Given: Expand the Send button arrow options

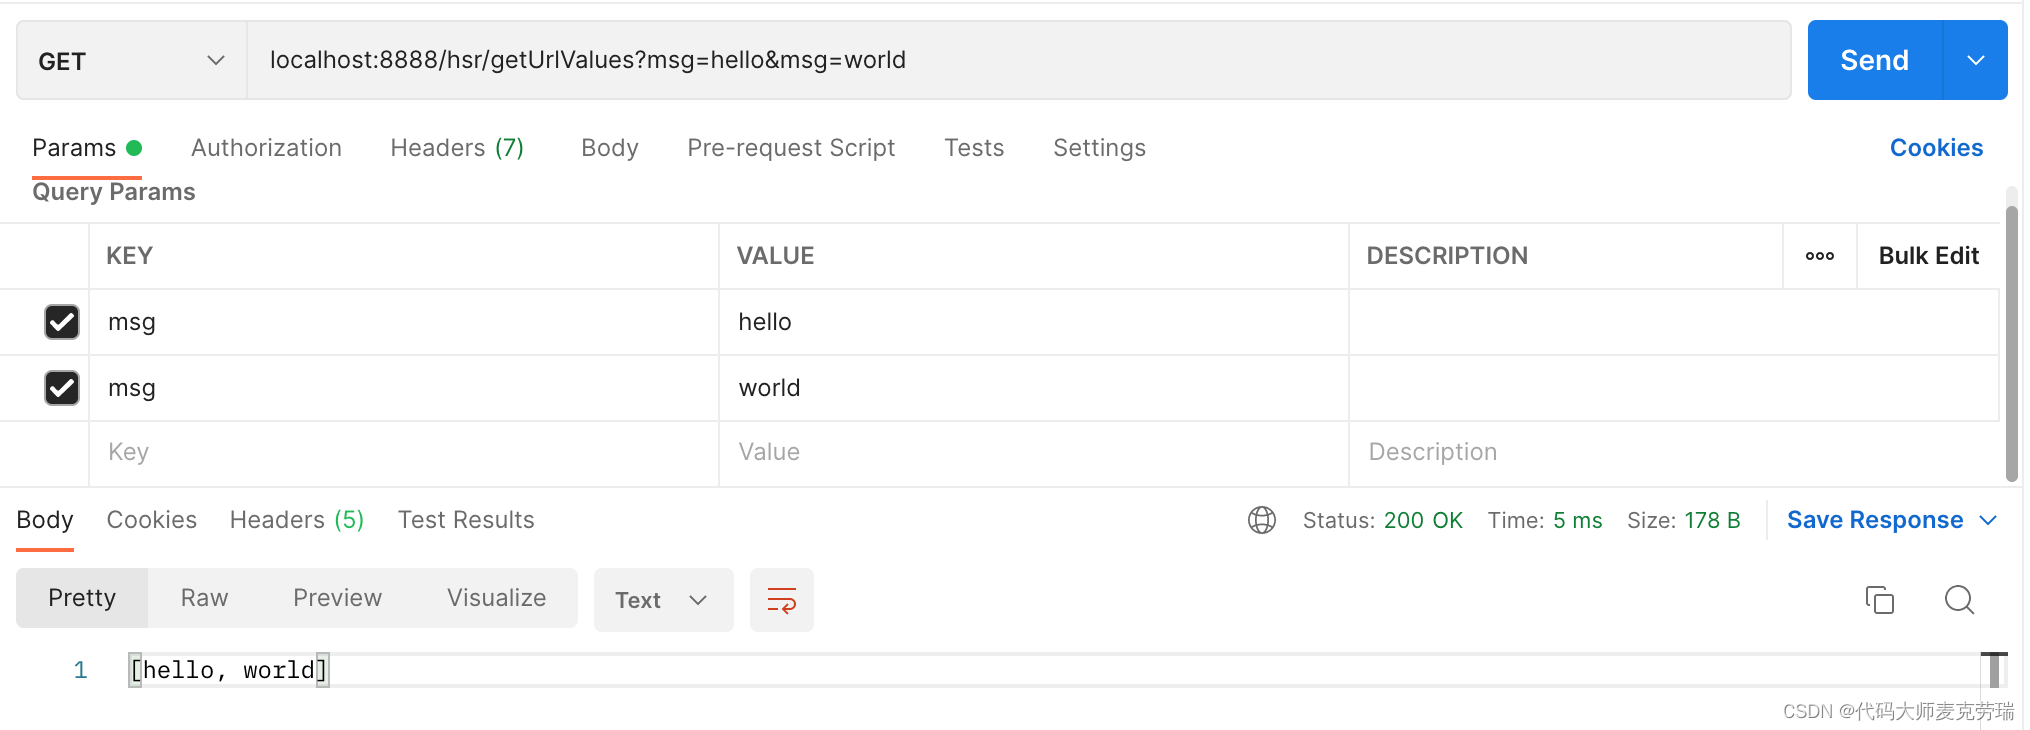Looking at the screenshot, I should [x=1975, y=61].
